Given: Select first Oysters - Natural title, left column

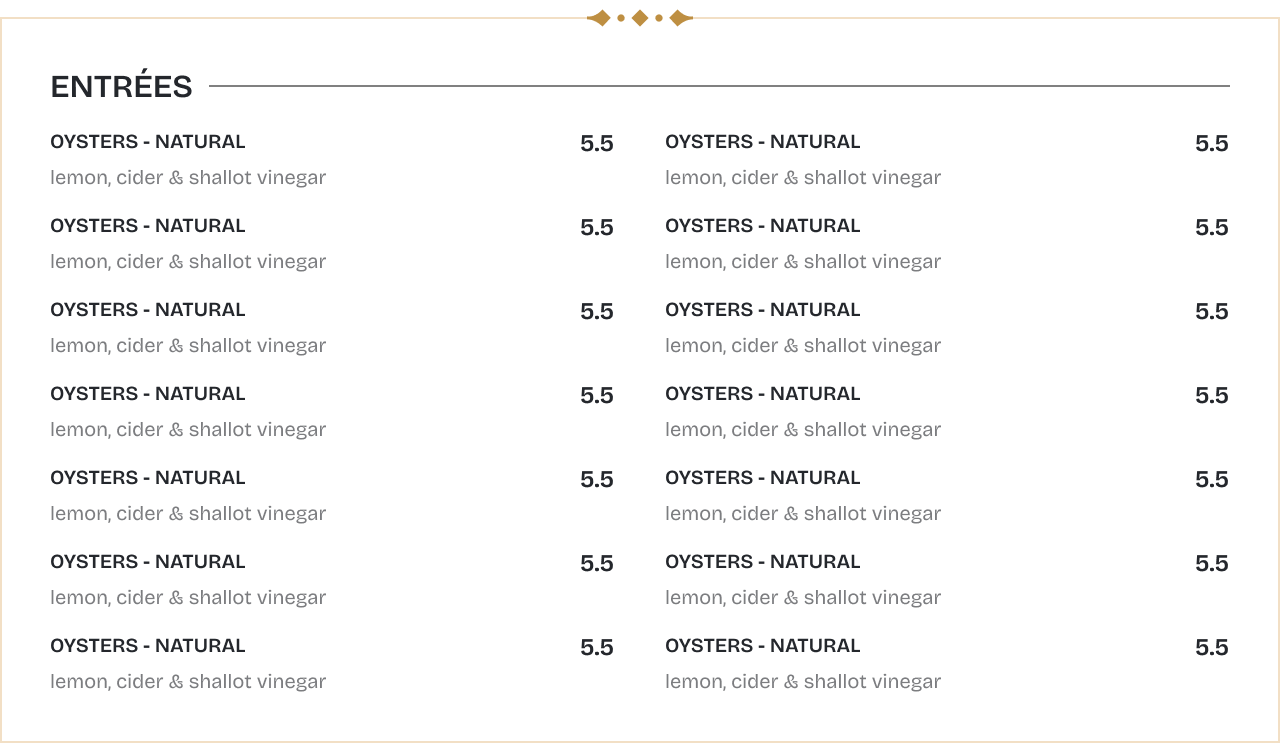Looking at the screenshot, I should 148,142.
